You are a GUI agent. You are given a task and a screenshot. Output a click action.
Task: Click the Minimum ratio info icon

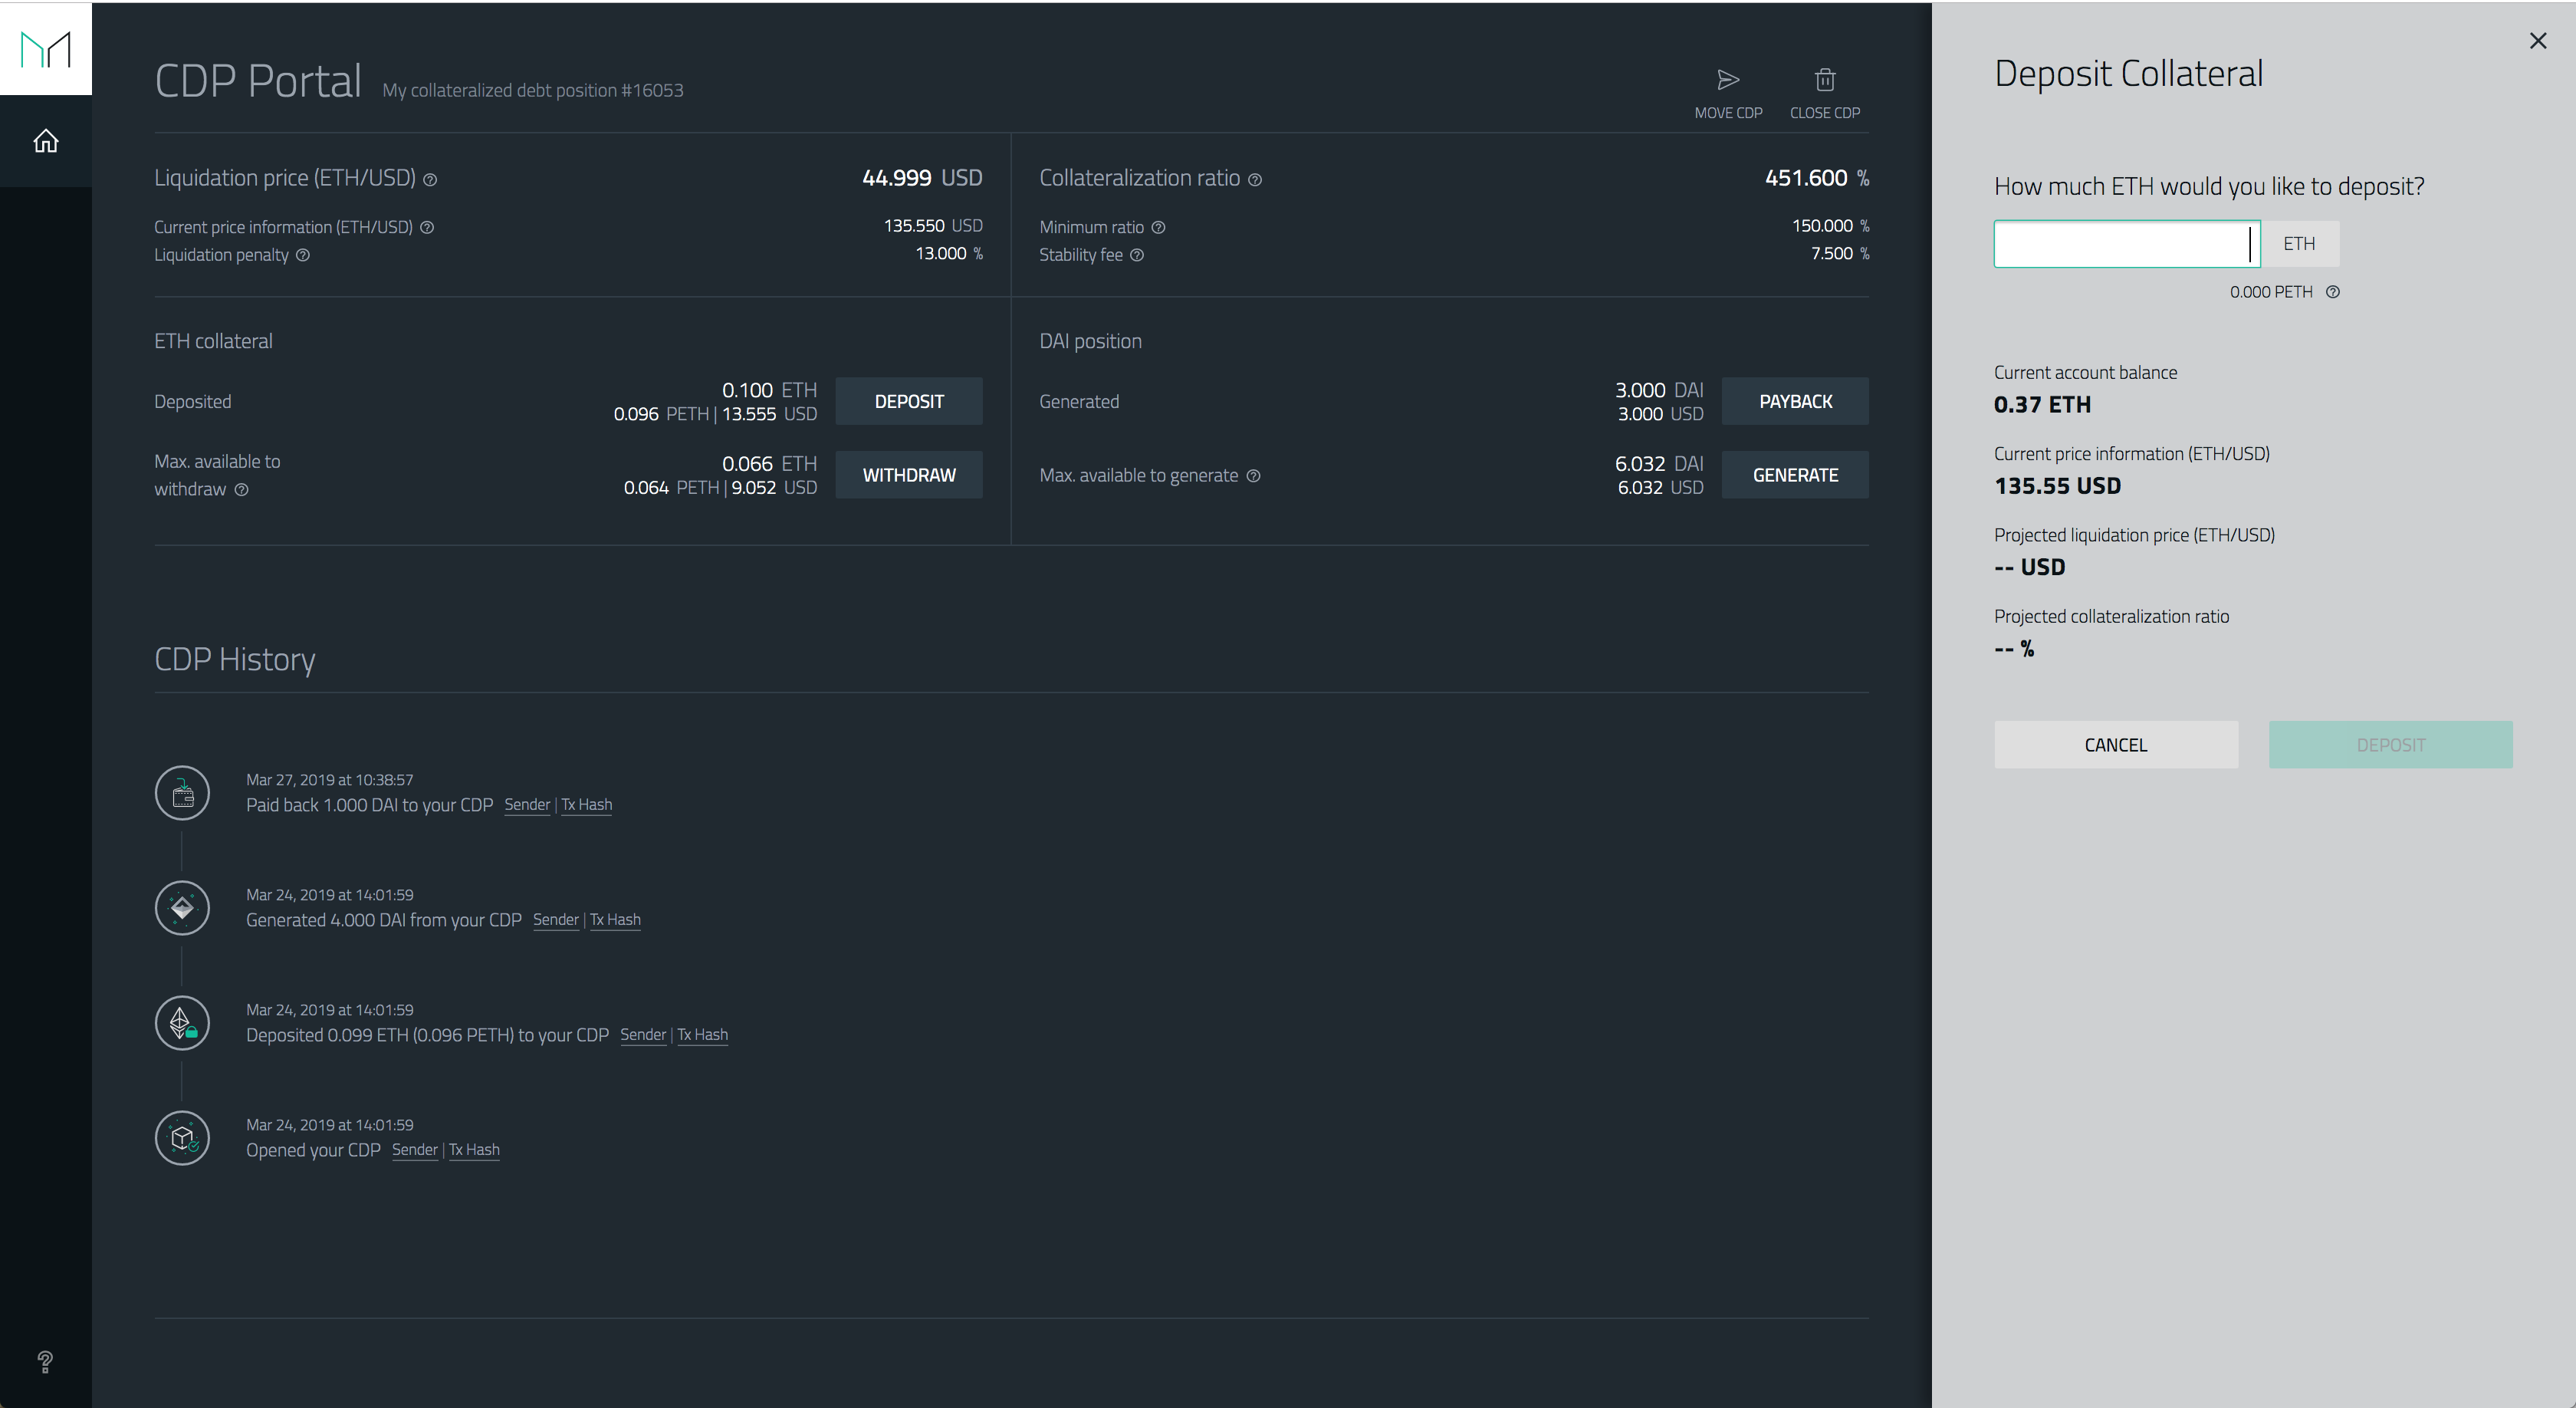pos(1158,227)
